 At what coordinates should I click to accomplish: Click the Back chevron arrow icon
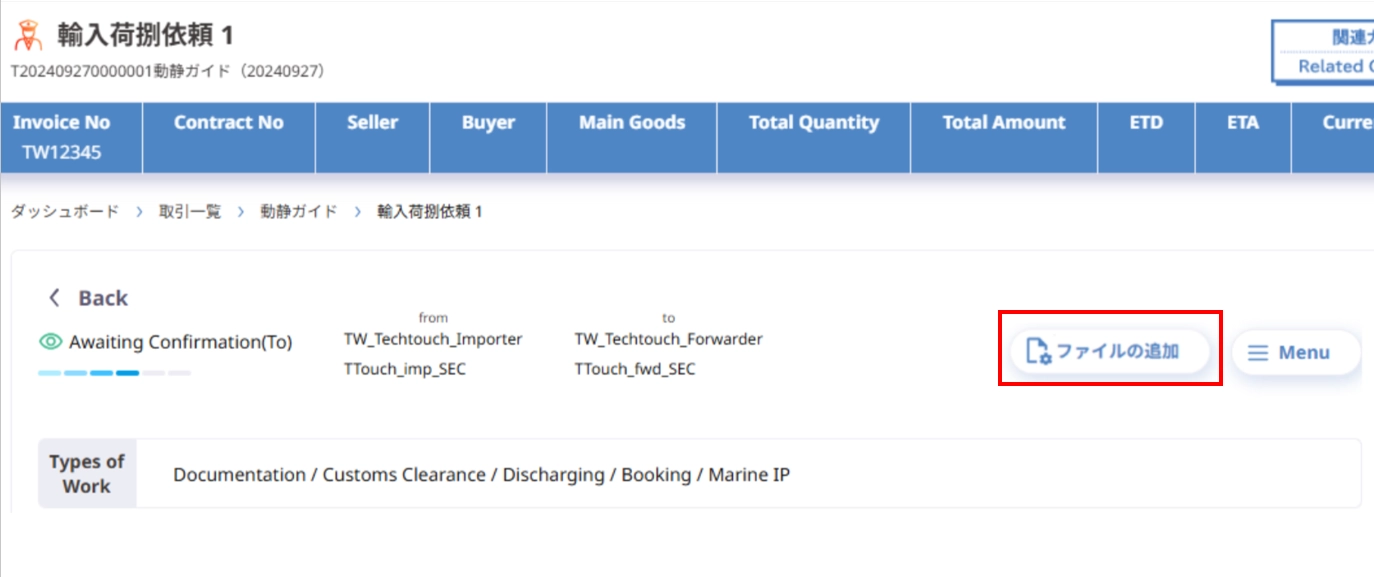pyautogui.click(x=55, y=298)
